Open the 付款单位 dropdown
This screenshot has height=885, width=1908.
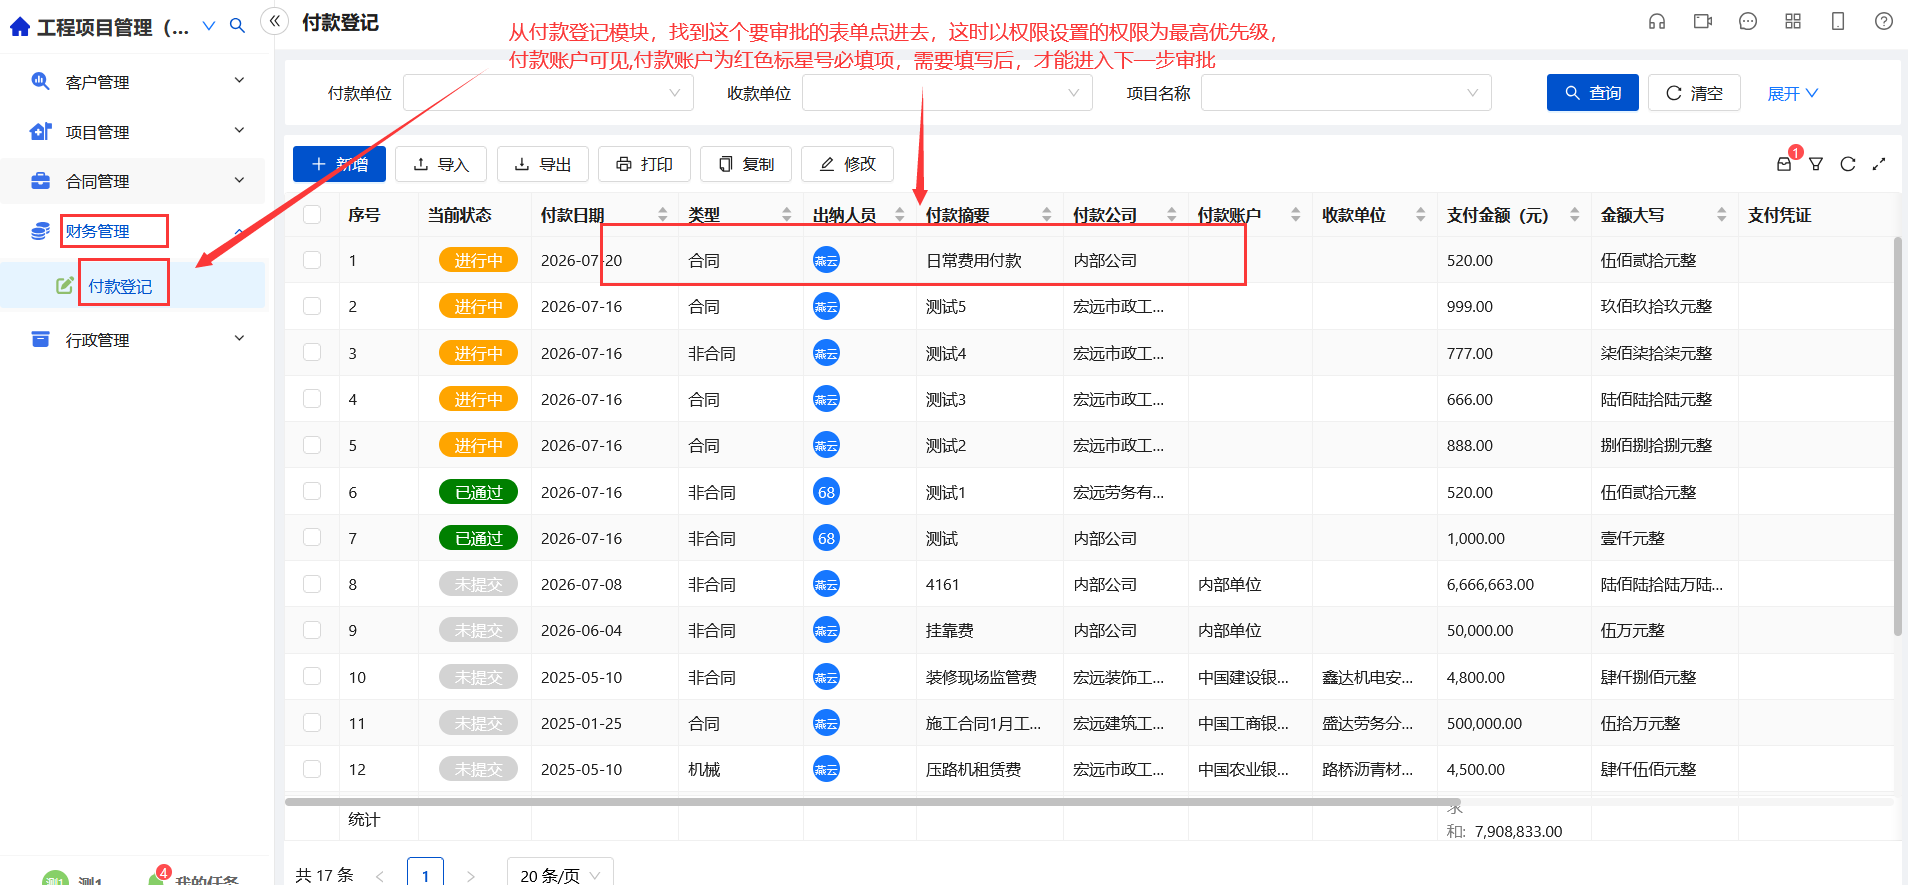548,93
